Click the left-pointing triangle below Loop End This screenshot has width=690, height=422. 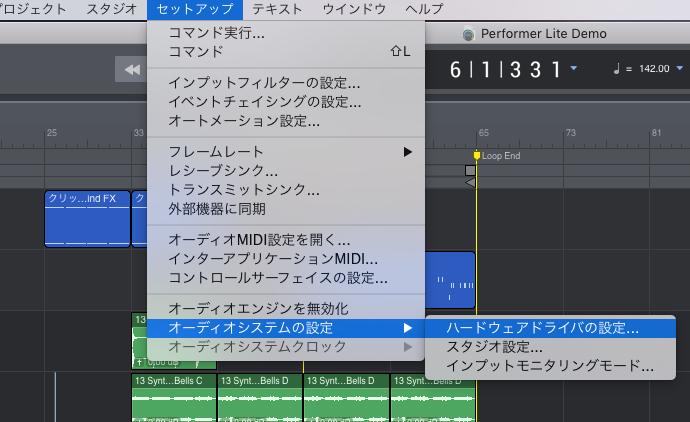pyautogui.click(x=470, y=182)
